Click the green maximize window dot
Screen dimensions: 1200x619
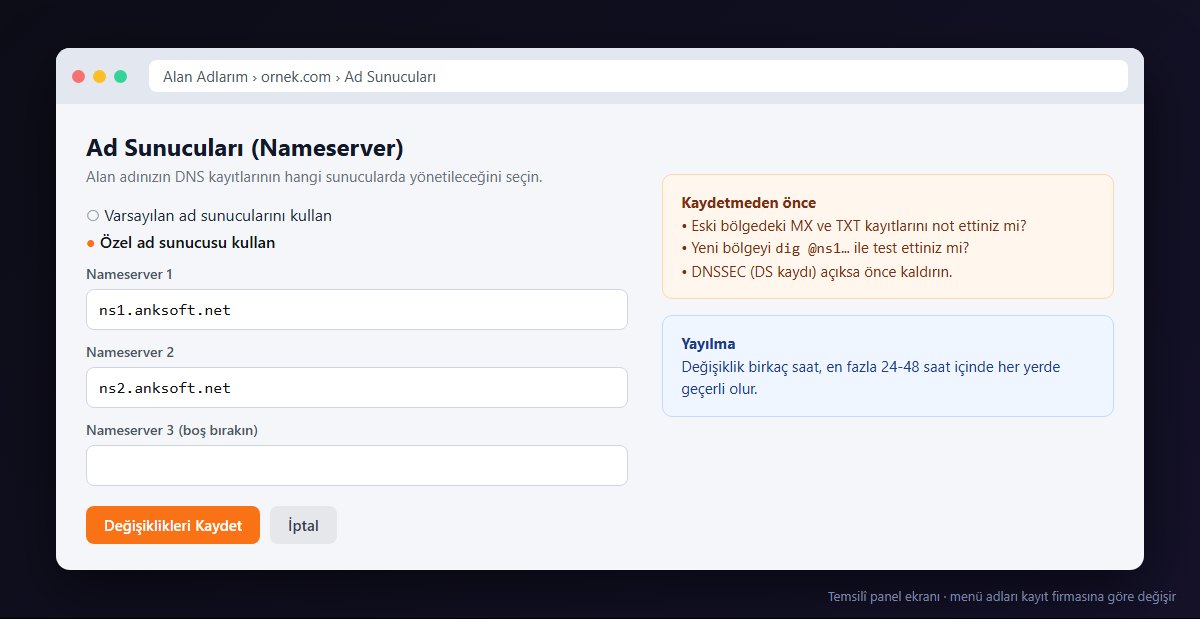pyautogui.click(x=121, y=76)
